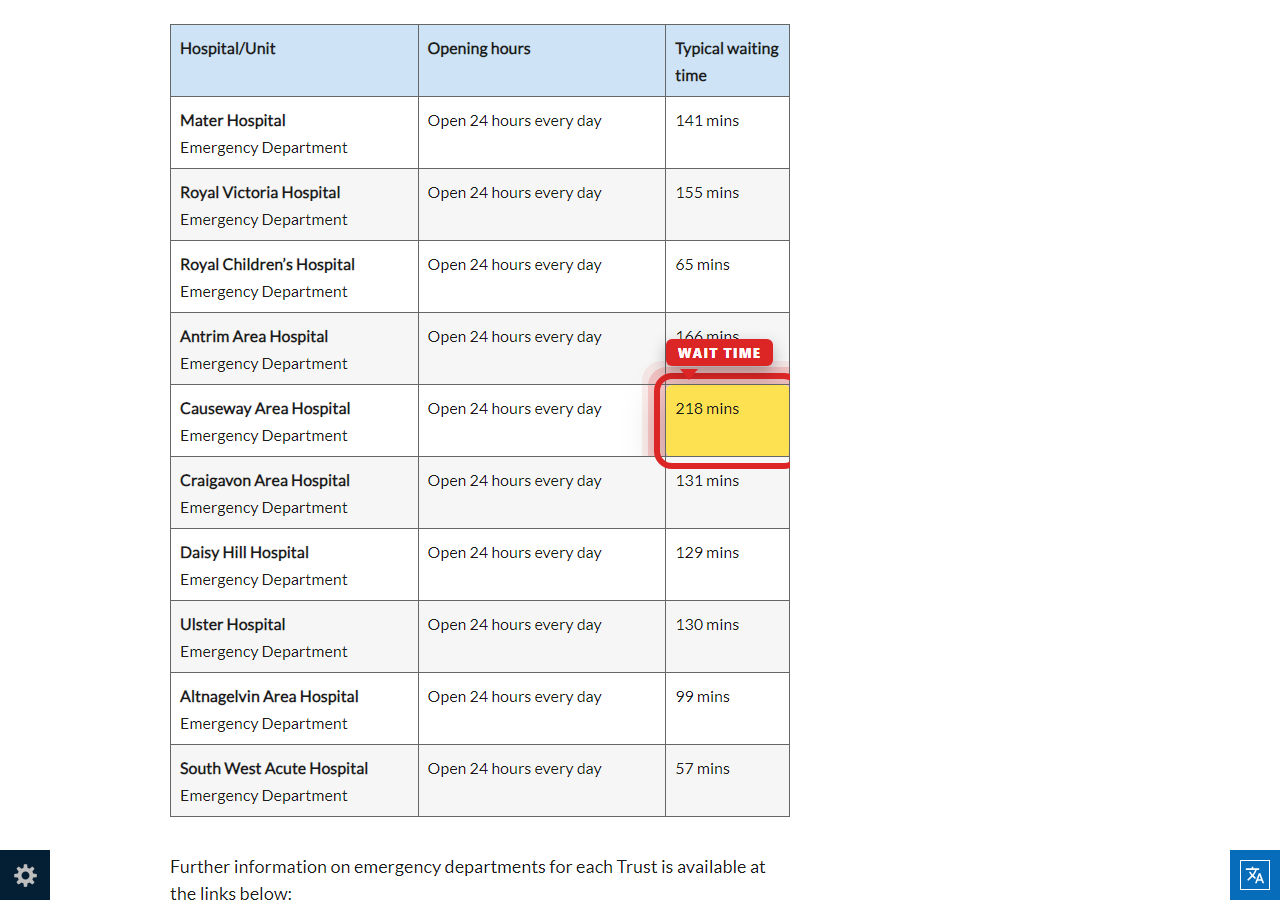
Task: Select Antrim Area Hospital name
Action: (x=254, y=336)
